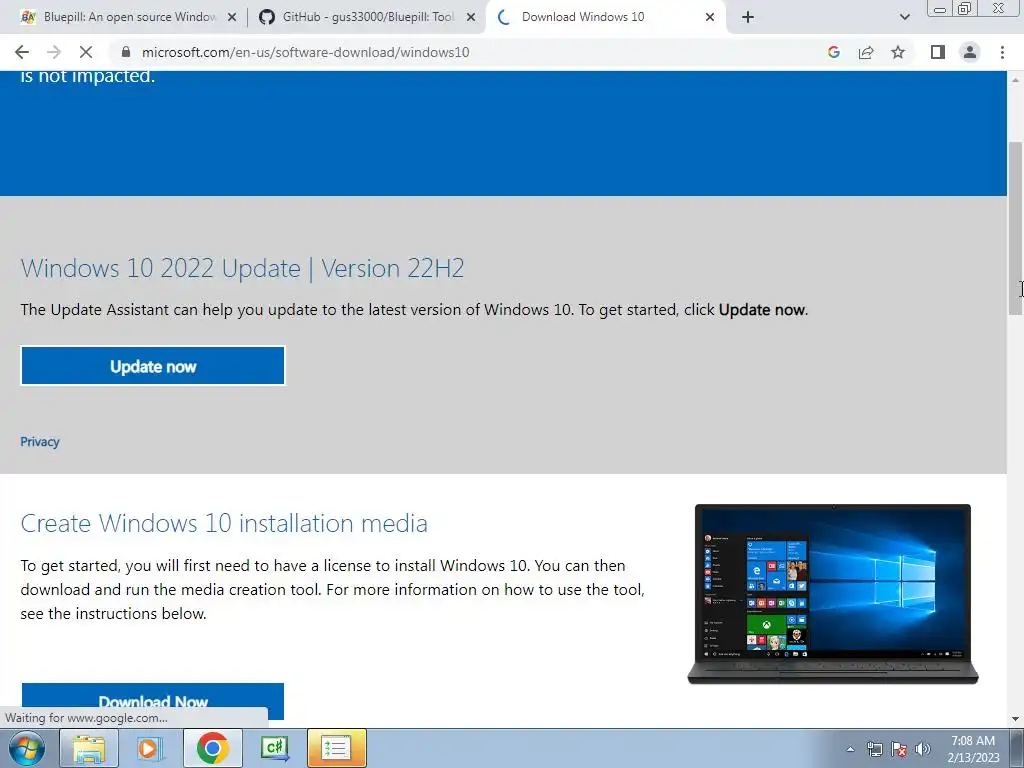Image resolution: width=1024 pixels, height=768 pixels.
Task: Switch to the GitHub gus33000/Bluepill tab
Action: tap(368, 18)
